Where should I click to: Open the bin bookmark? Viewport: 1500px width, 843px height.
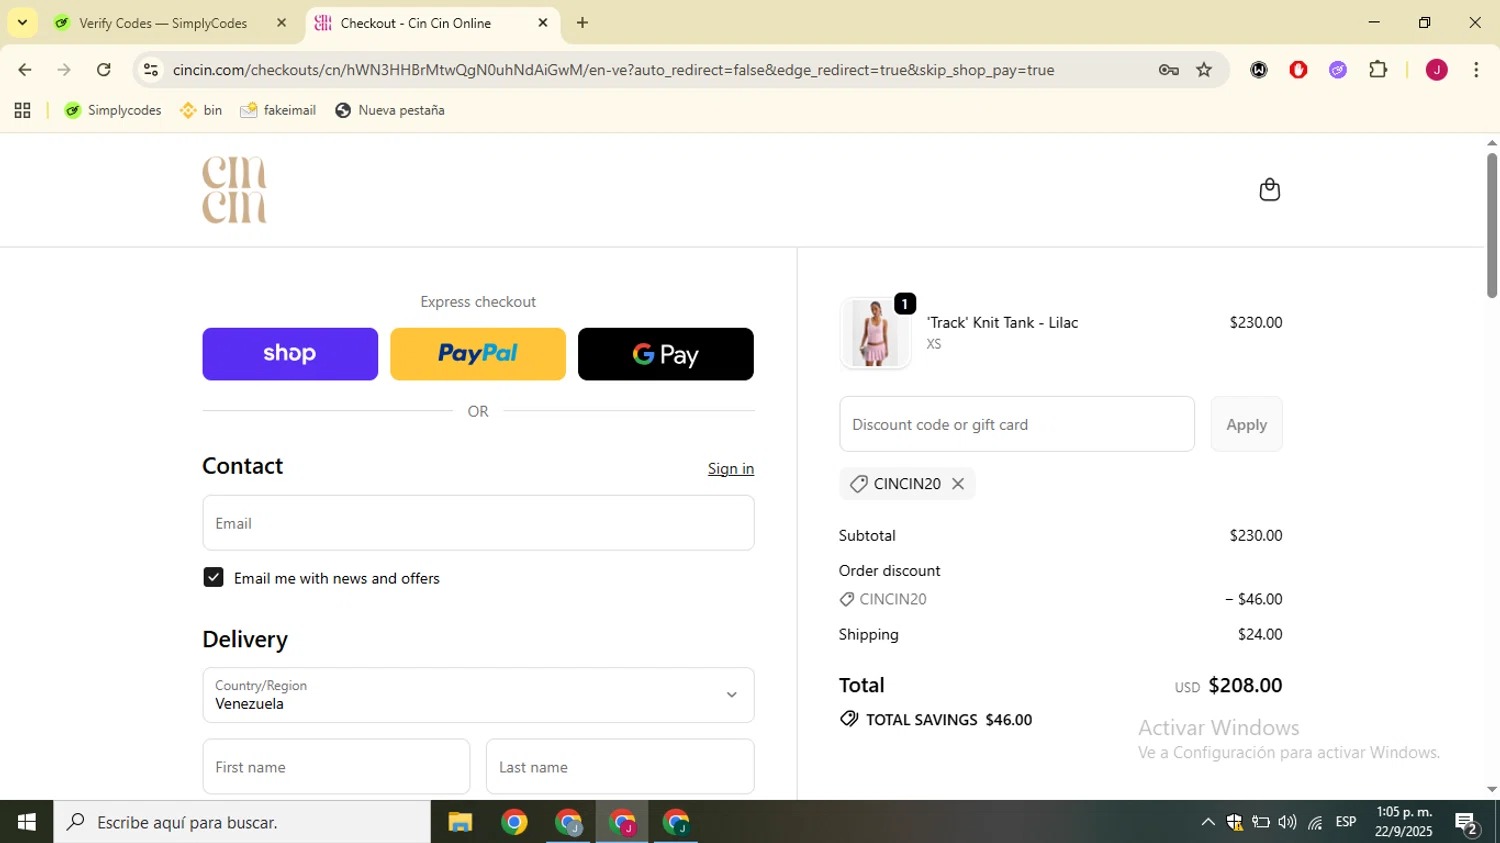point(201,111)
